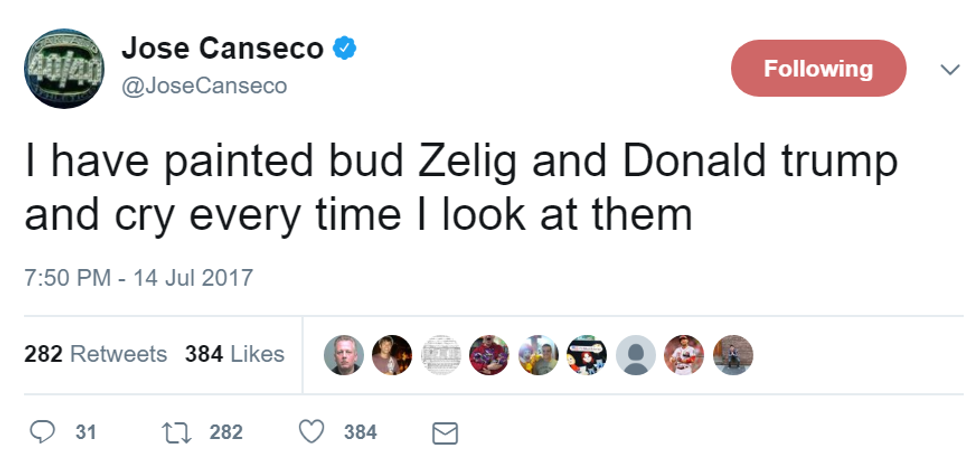Click the white document-image liker avatar
The image size is (980, 469).
tap(441, 354)
